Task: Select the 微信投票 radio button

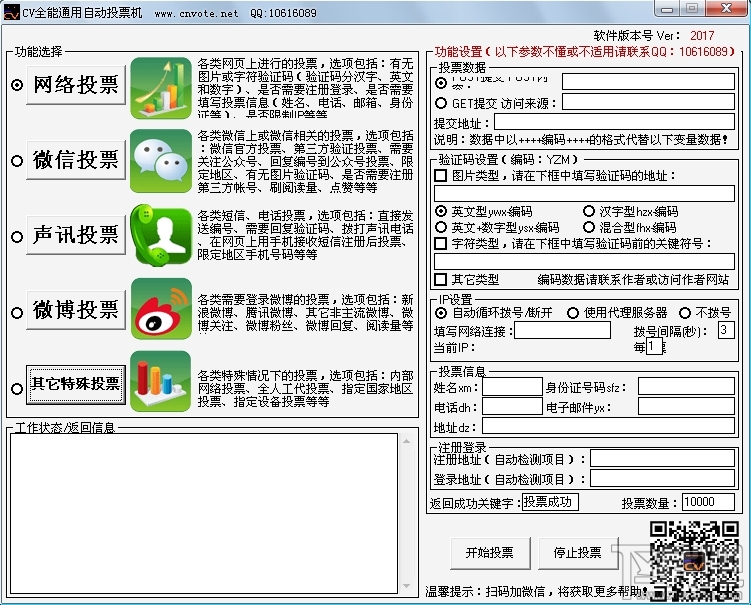Action: coord(17,160)
